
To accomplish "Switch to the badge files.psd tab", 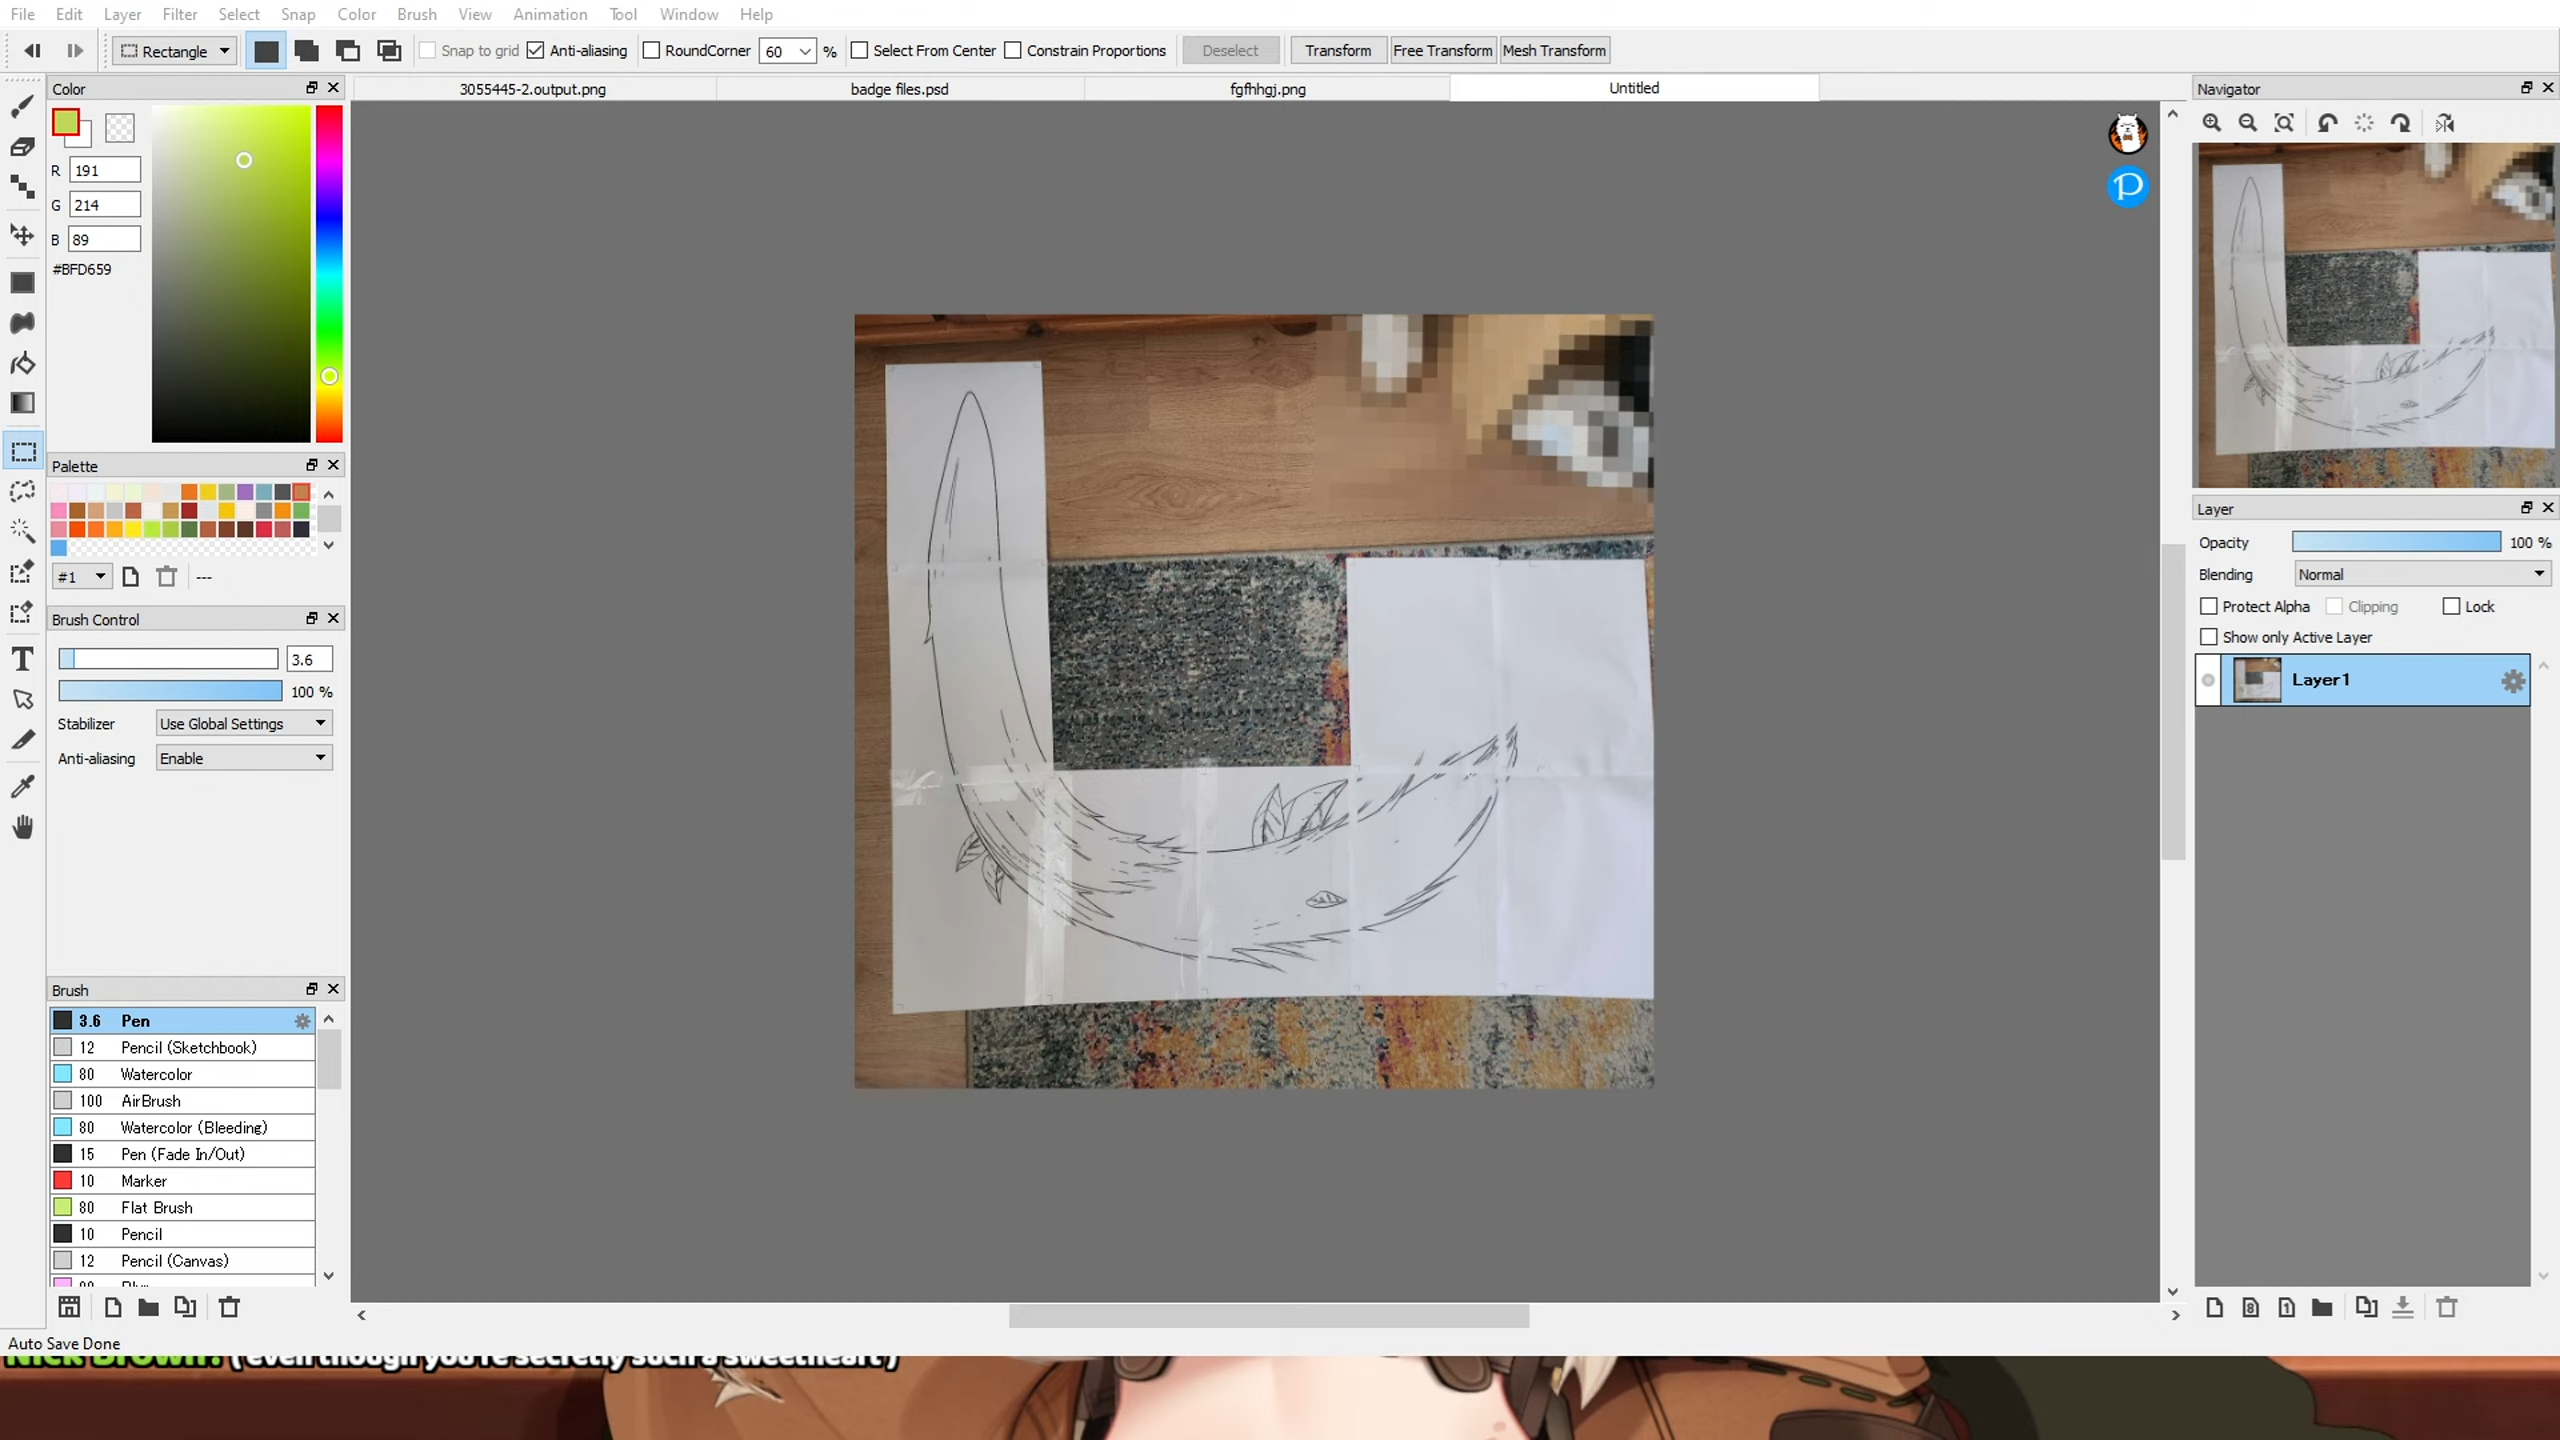I will [x=899, y=89].
